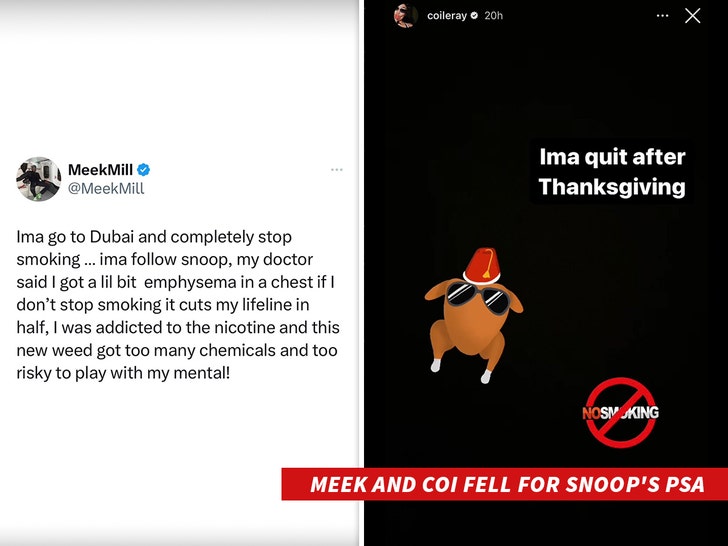Open the story's three-dot more menu
Screen dimensions: 728x546
coord(663,16)
